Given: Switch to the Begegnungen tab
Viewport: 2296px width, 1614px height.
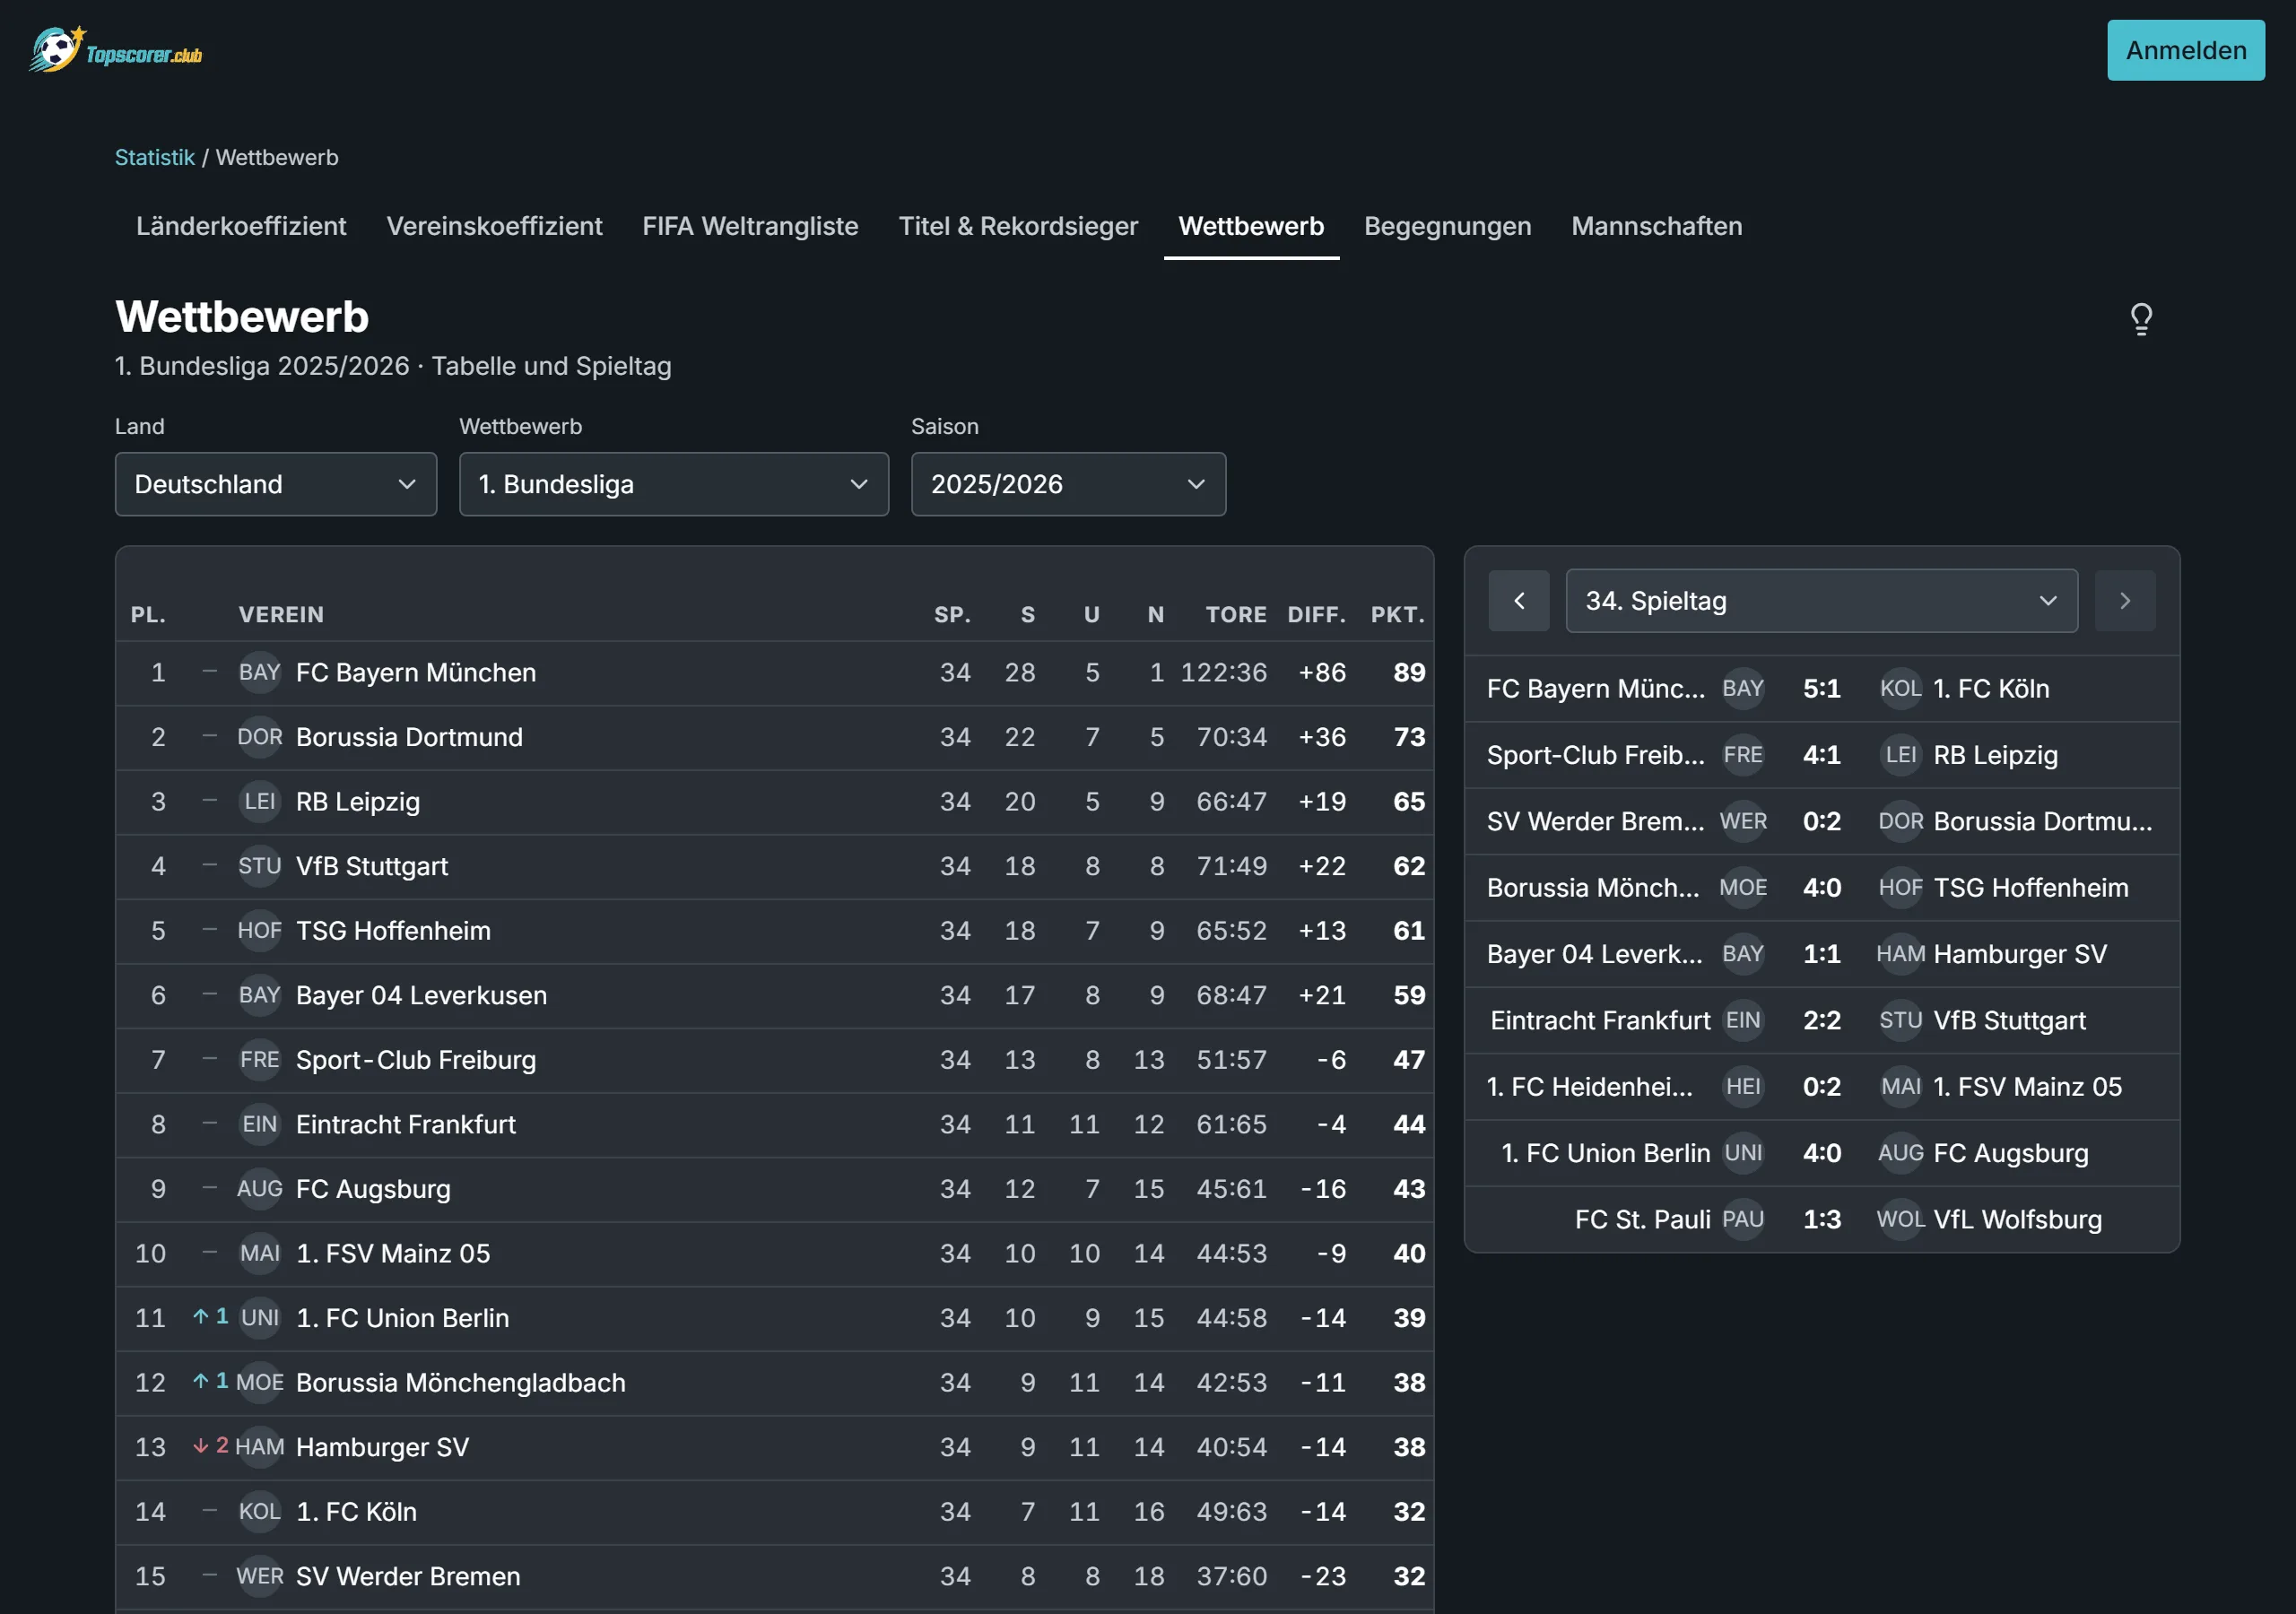Looking at the screenshot, I should click(x=1447, y=226).
